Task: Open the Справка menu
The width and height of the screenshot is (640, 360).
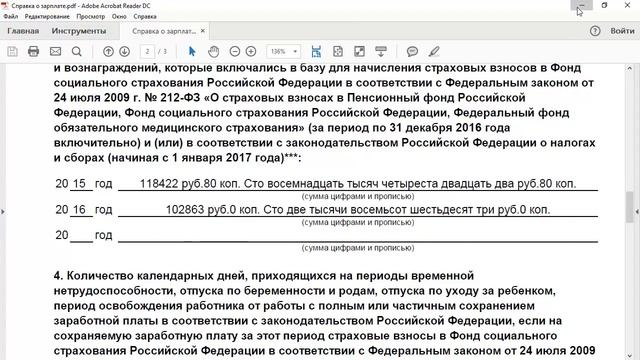Action: tap(145, 16)
